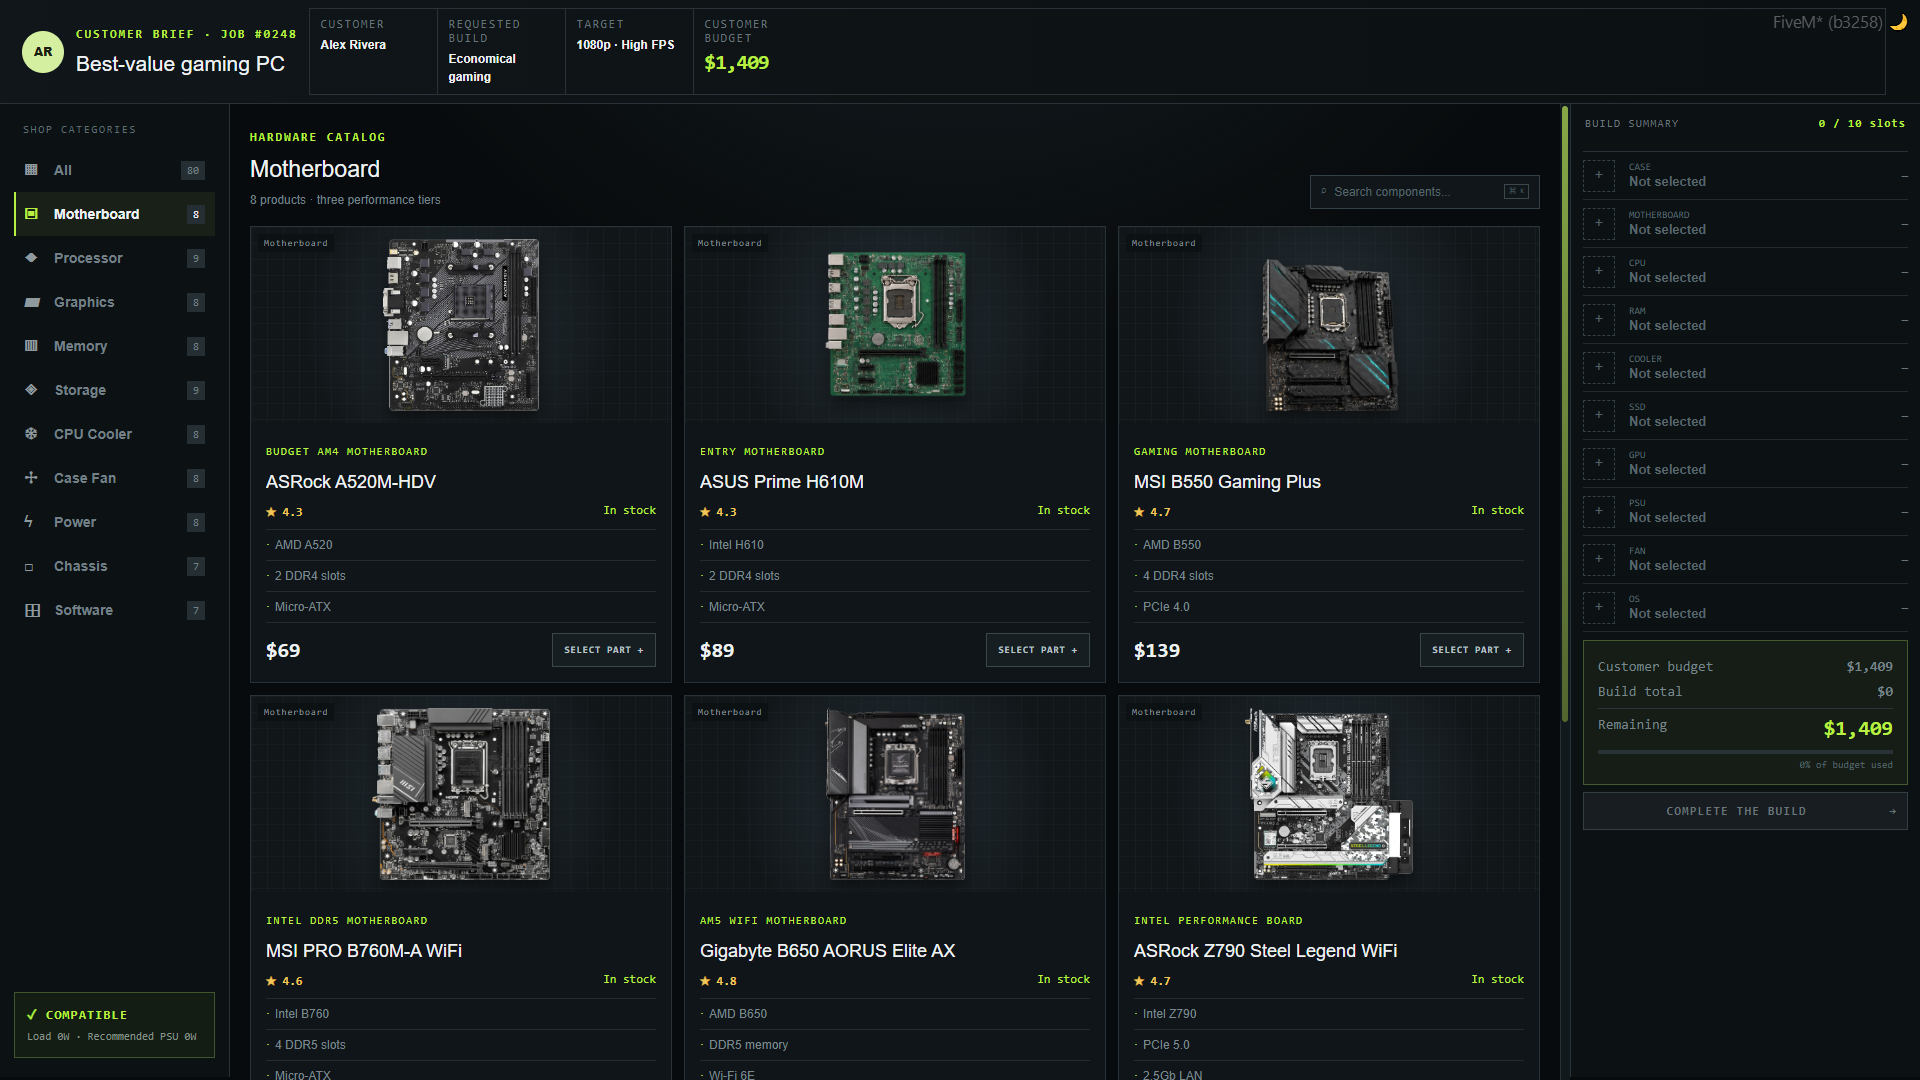Image resolution: width=1920 pixels, height=1080 pixels.
Task: Click the ASUS Prime H610M product image
Action: pos(895,325)
